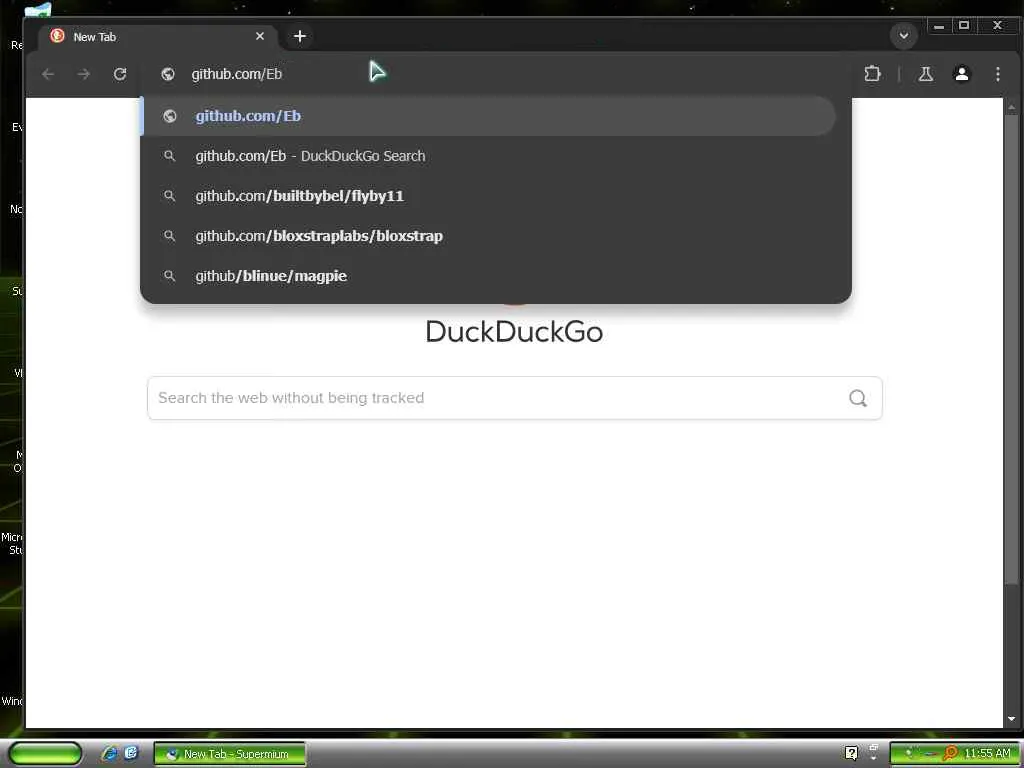The image size is (1024, 768).
Task: Focus the address bar text github.com/Eb
Action: click(236, 74)
